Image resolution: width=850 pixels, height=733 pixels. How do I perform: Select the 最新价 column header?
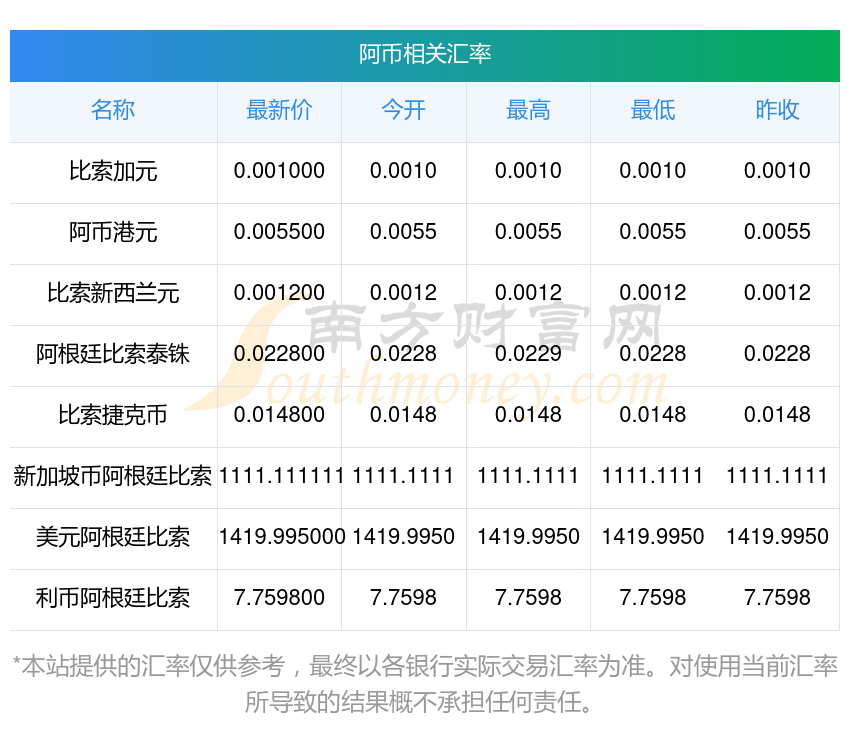279,110
